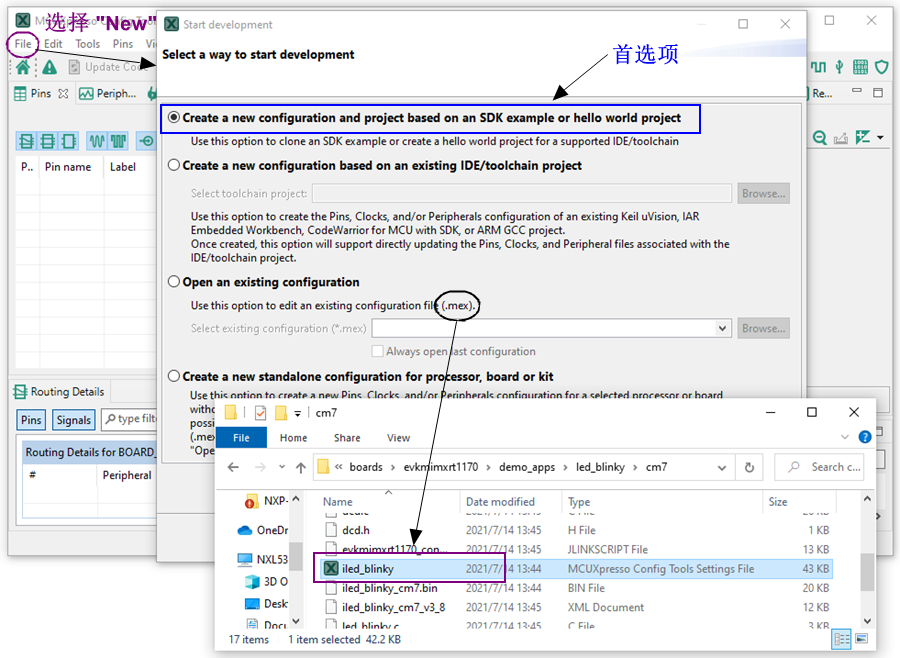Click 'demo_apps' in the Explorer address path
This screenshot has height=658, width=900.
click(527, 467)
